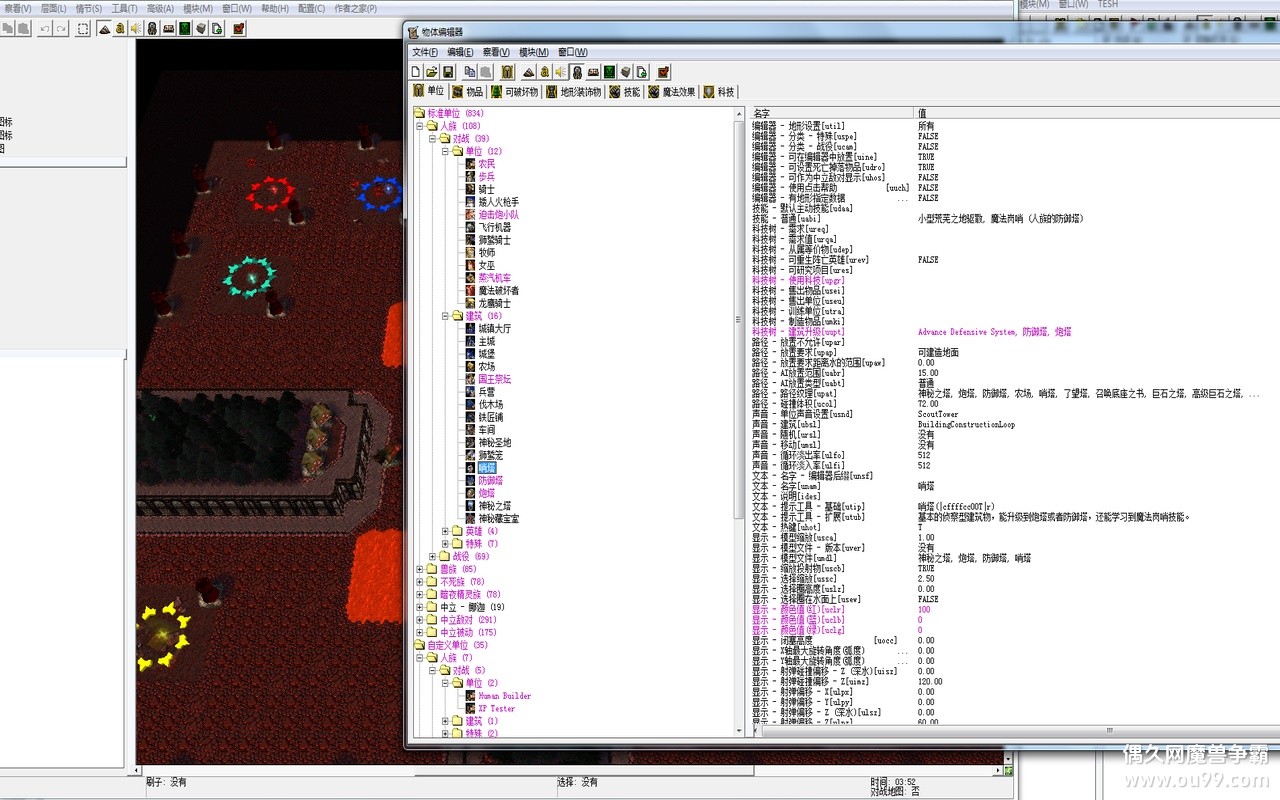1280x800 pixels.
Task: Open Sound Editor from main World Editor toolbar
Action: (136, 29)
